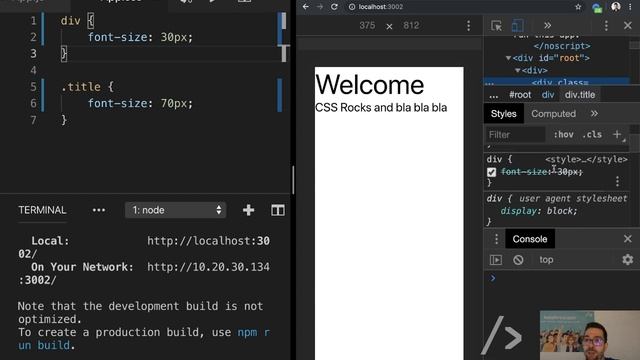Open the style source link
This screenshot has height=360, width=640.
point(586,159)
